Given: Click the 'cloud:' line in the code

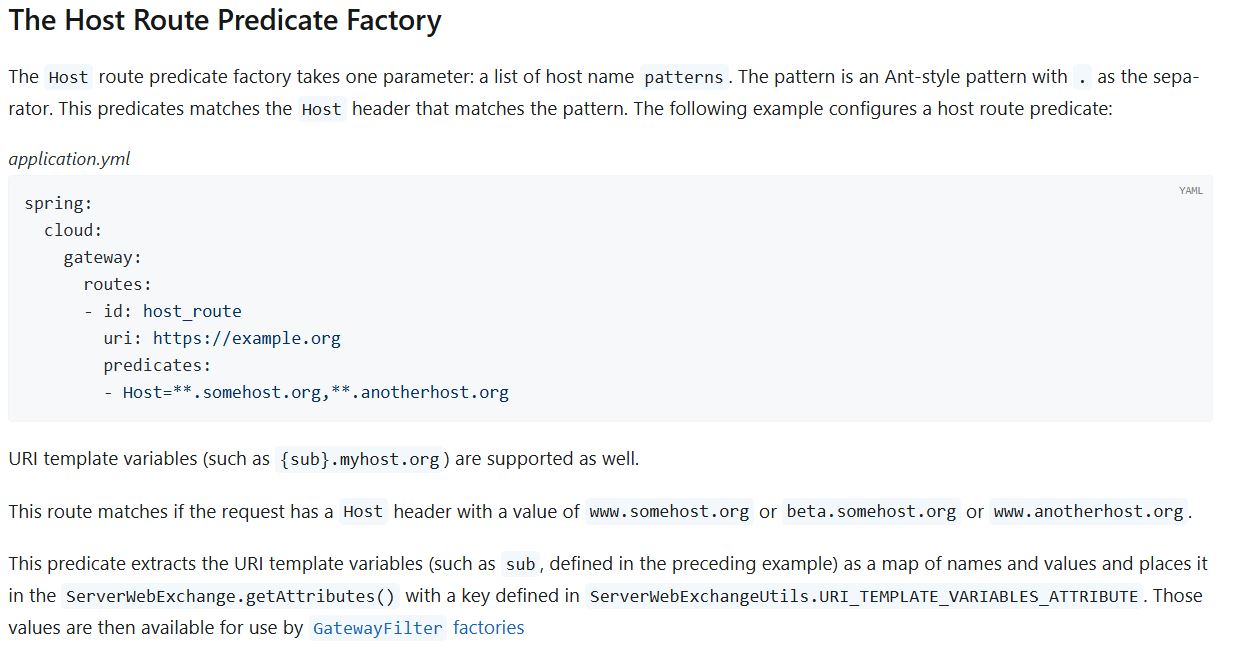Looking at the screenshot, I should (x=73, y=230).
